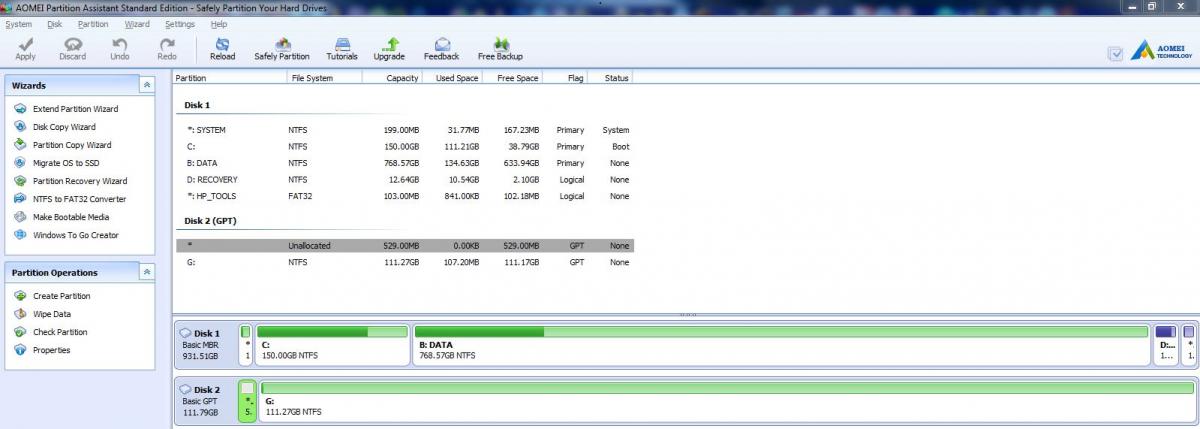Click the Upgrade green arrow icon

tap(390, 44)
